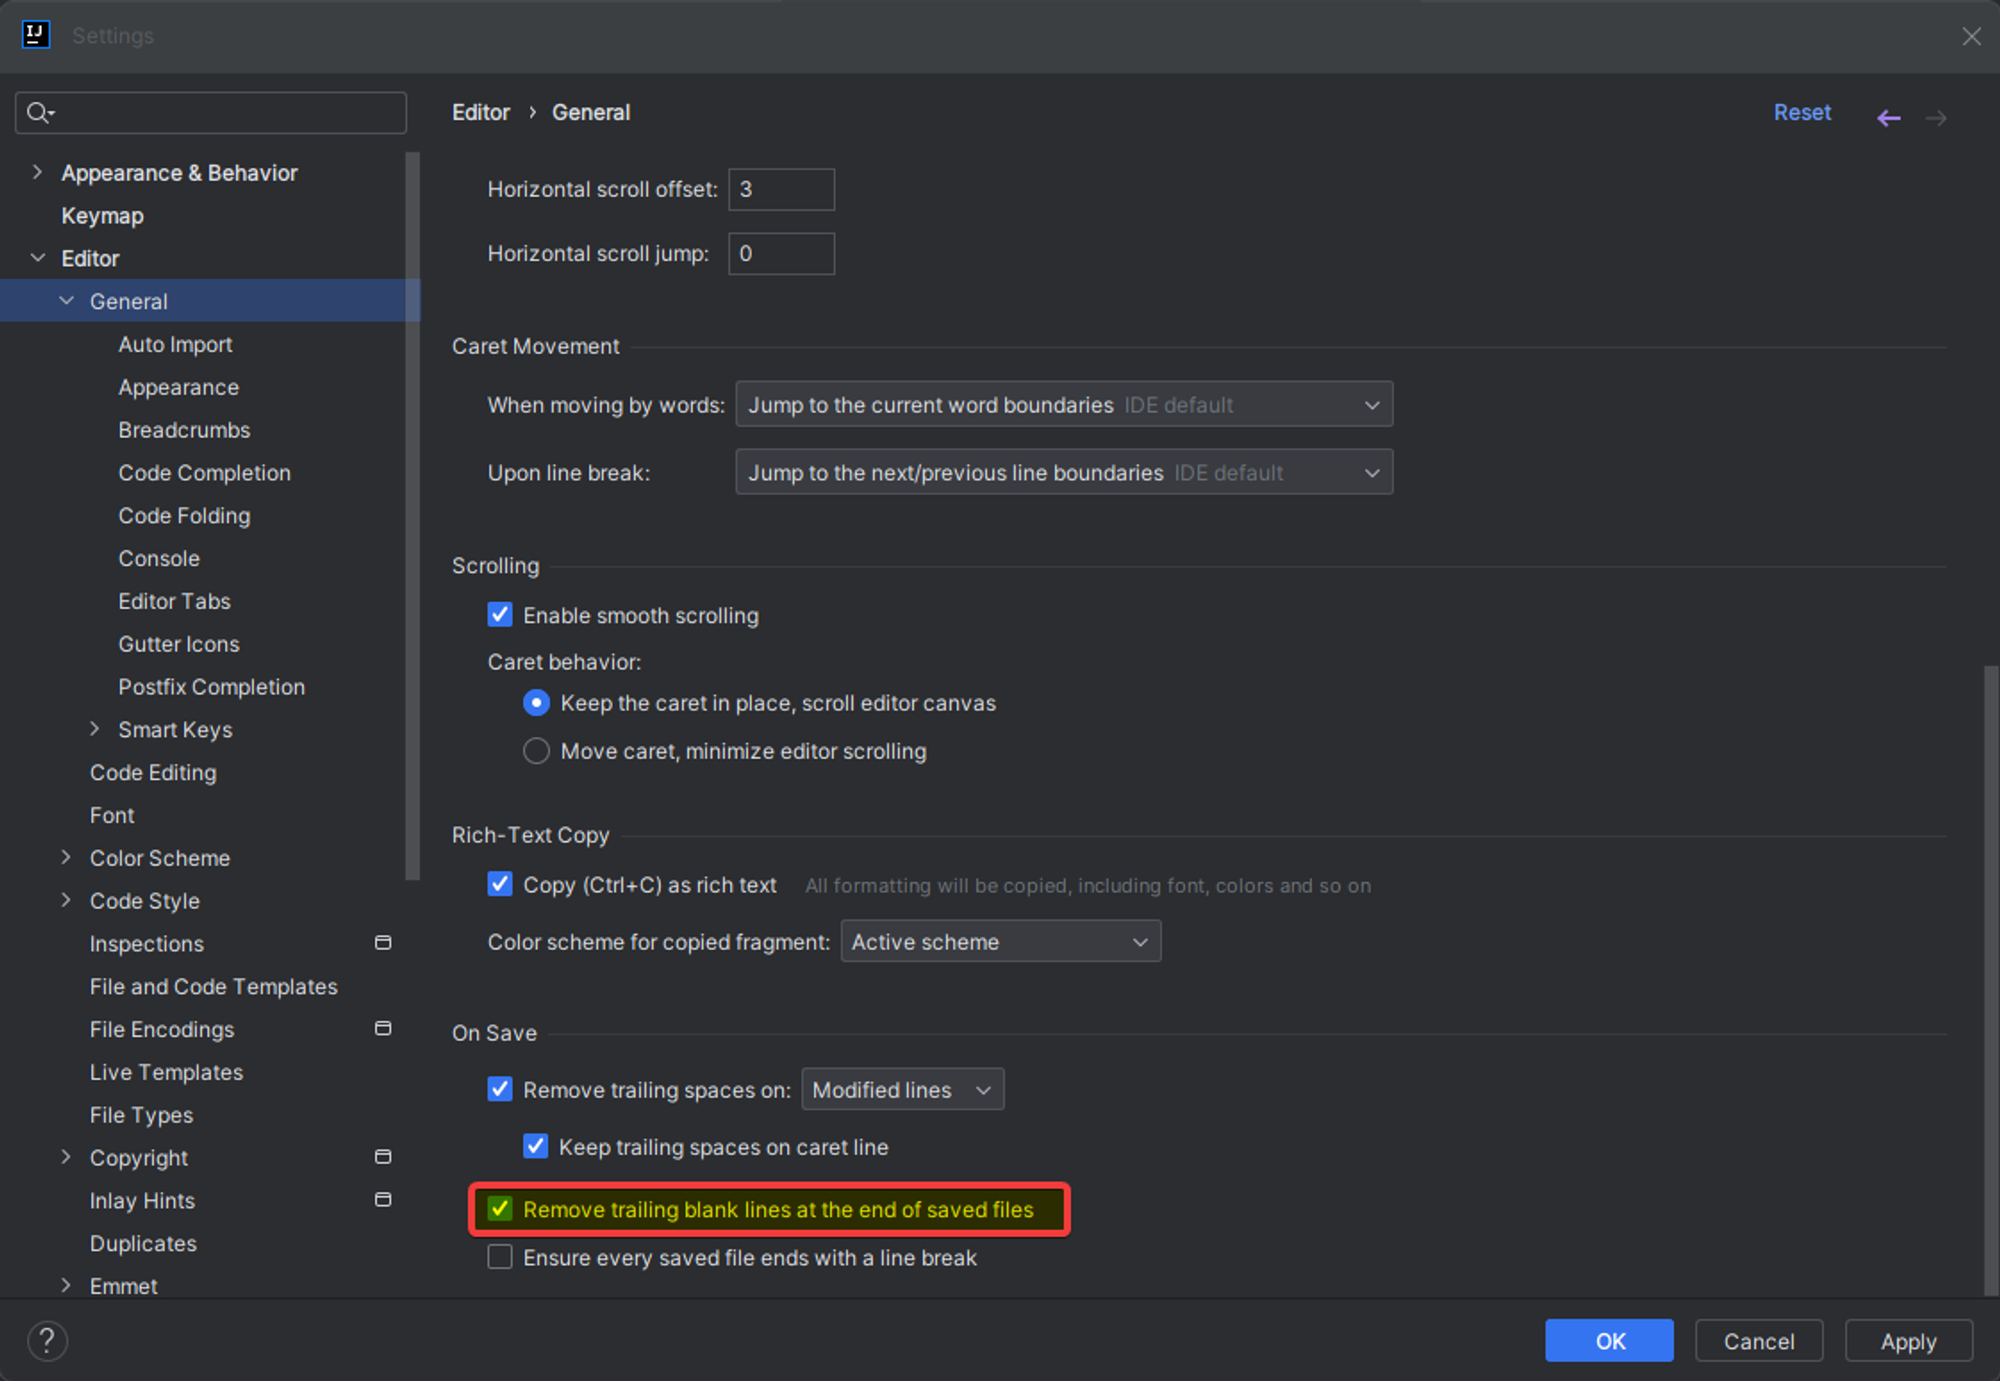Open File Types settings
Viewport: 2000px width, 1381px height.
coord(141,1115)
